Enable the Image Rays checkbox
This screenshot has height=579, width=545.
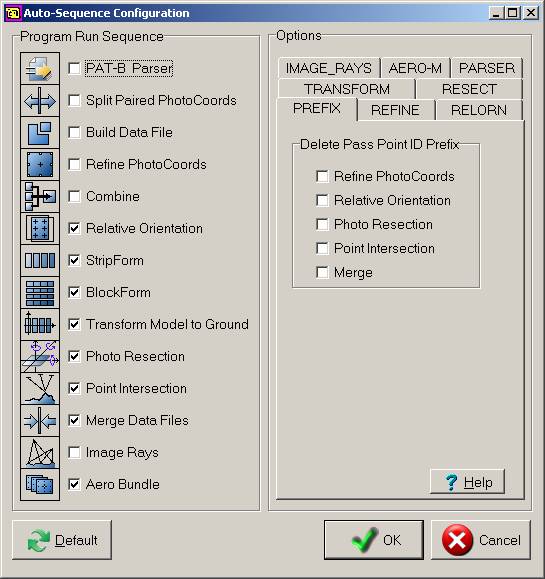[x=74, y=452]
